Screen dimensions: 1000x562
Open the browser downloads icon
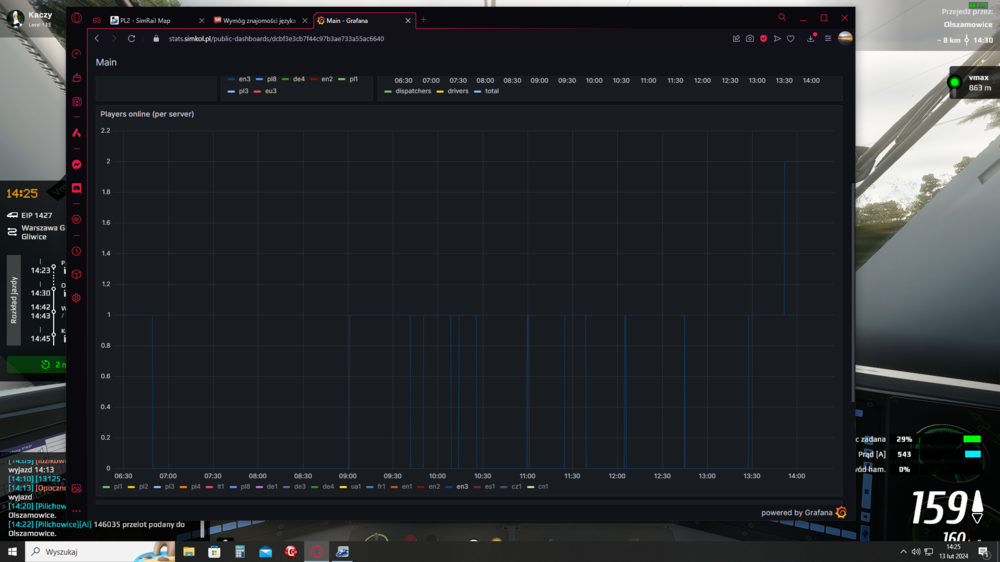[x=811, y=39]
